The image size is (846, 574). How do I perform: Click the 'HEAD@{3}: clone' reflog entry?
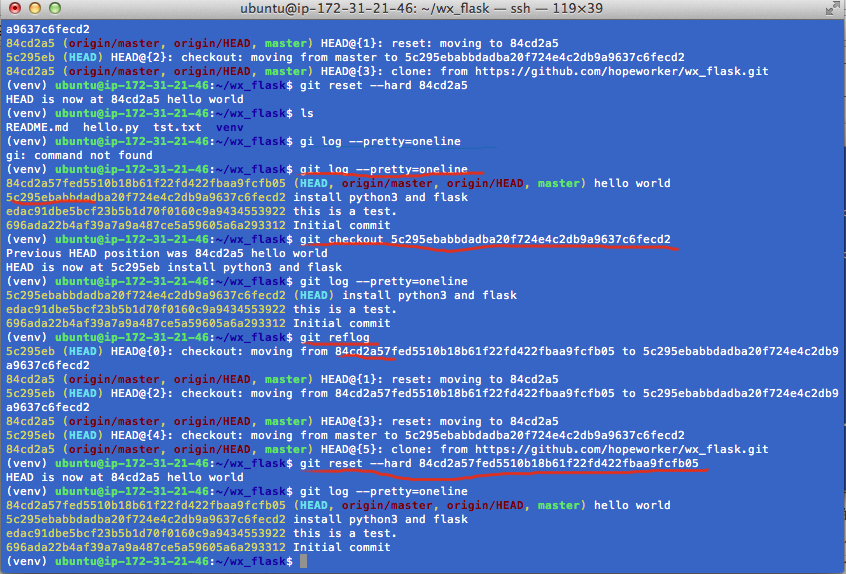tap(387, 71)
